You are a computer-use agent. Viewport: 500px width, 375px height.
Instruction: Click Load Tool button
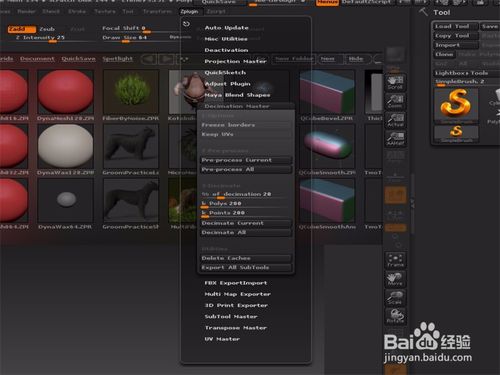coord(455,26)
